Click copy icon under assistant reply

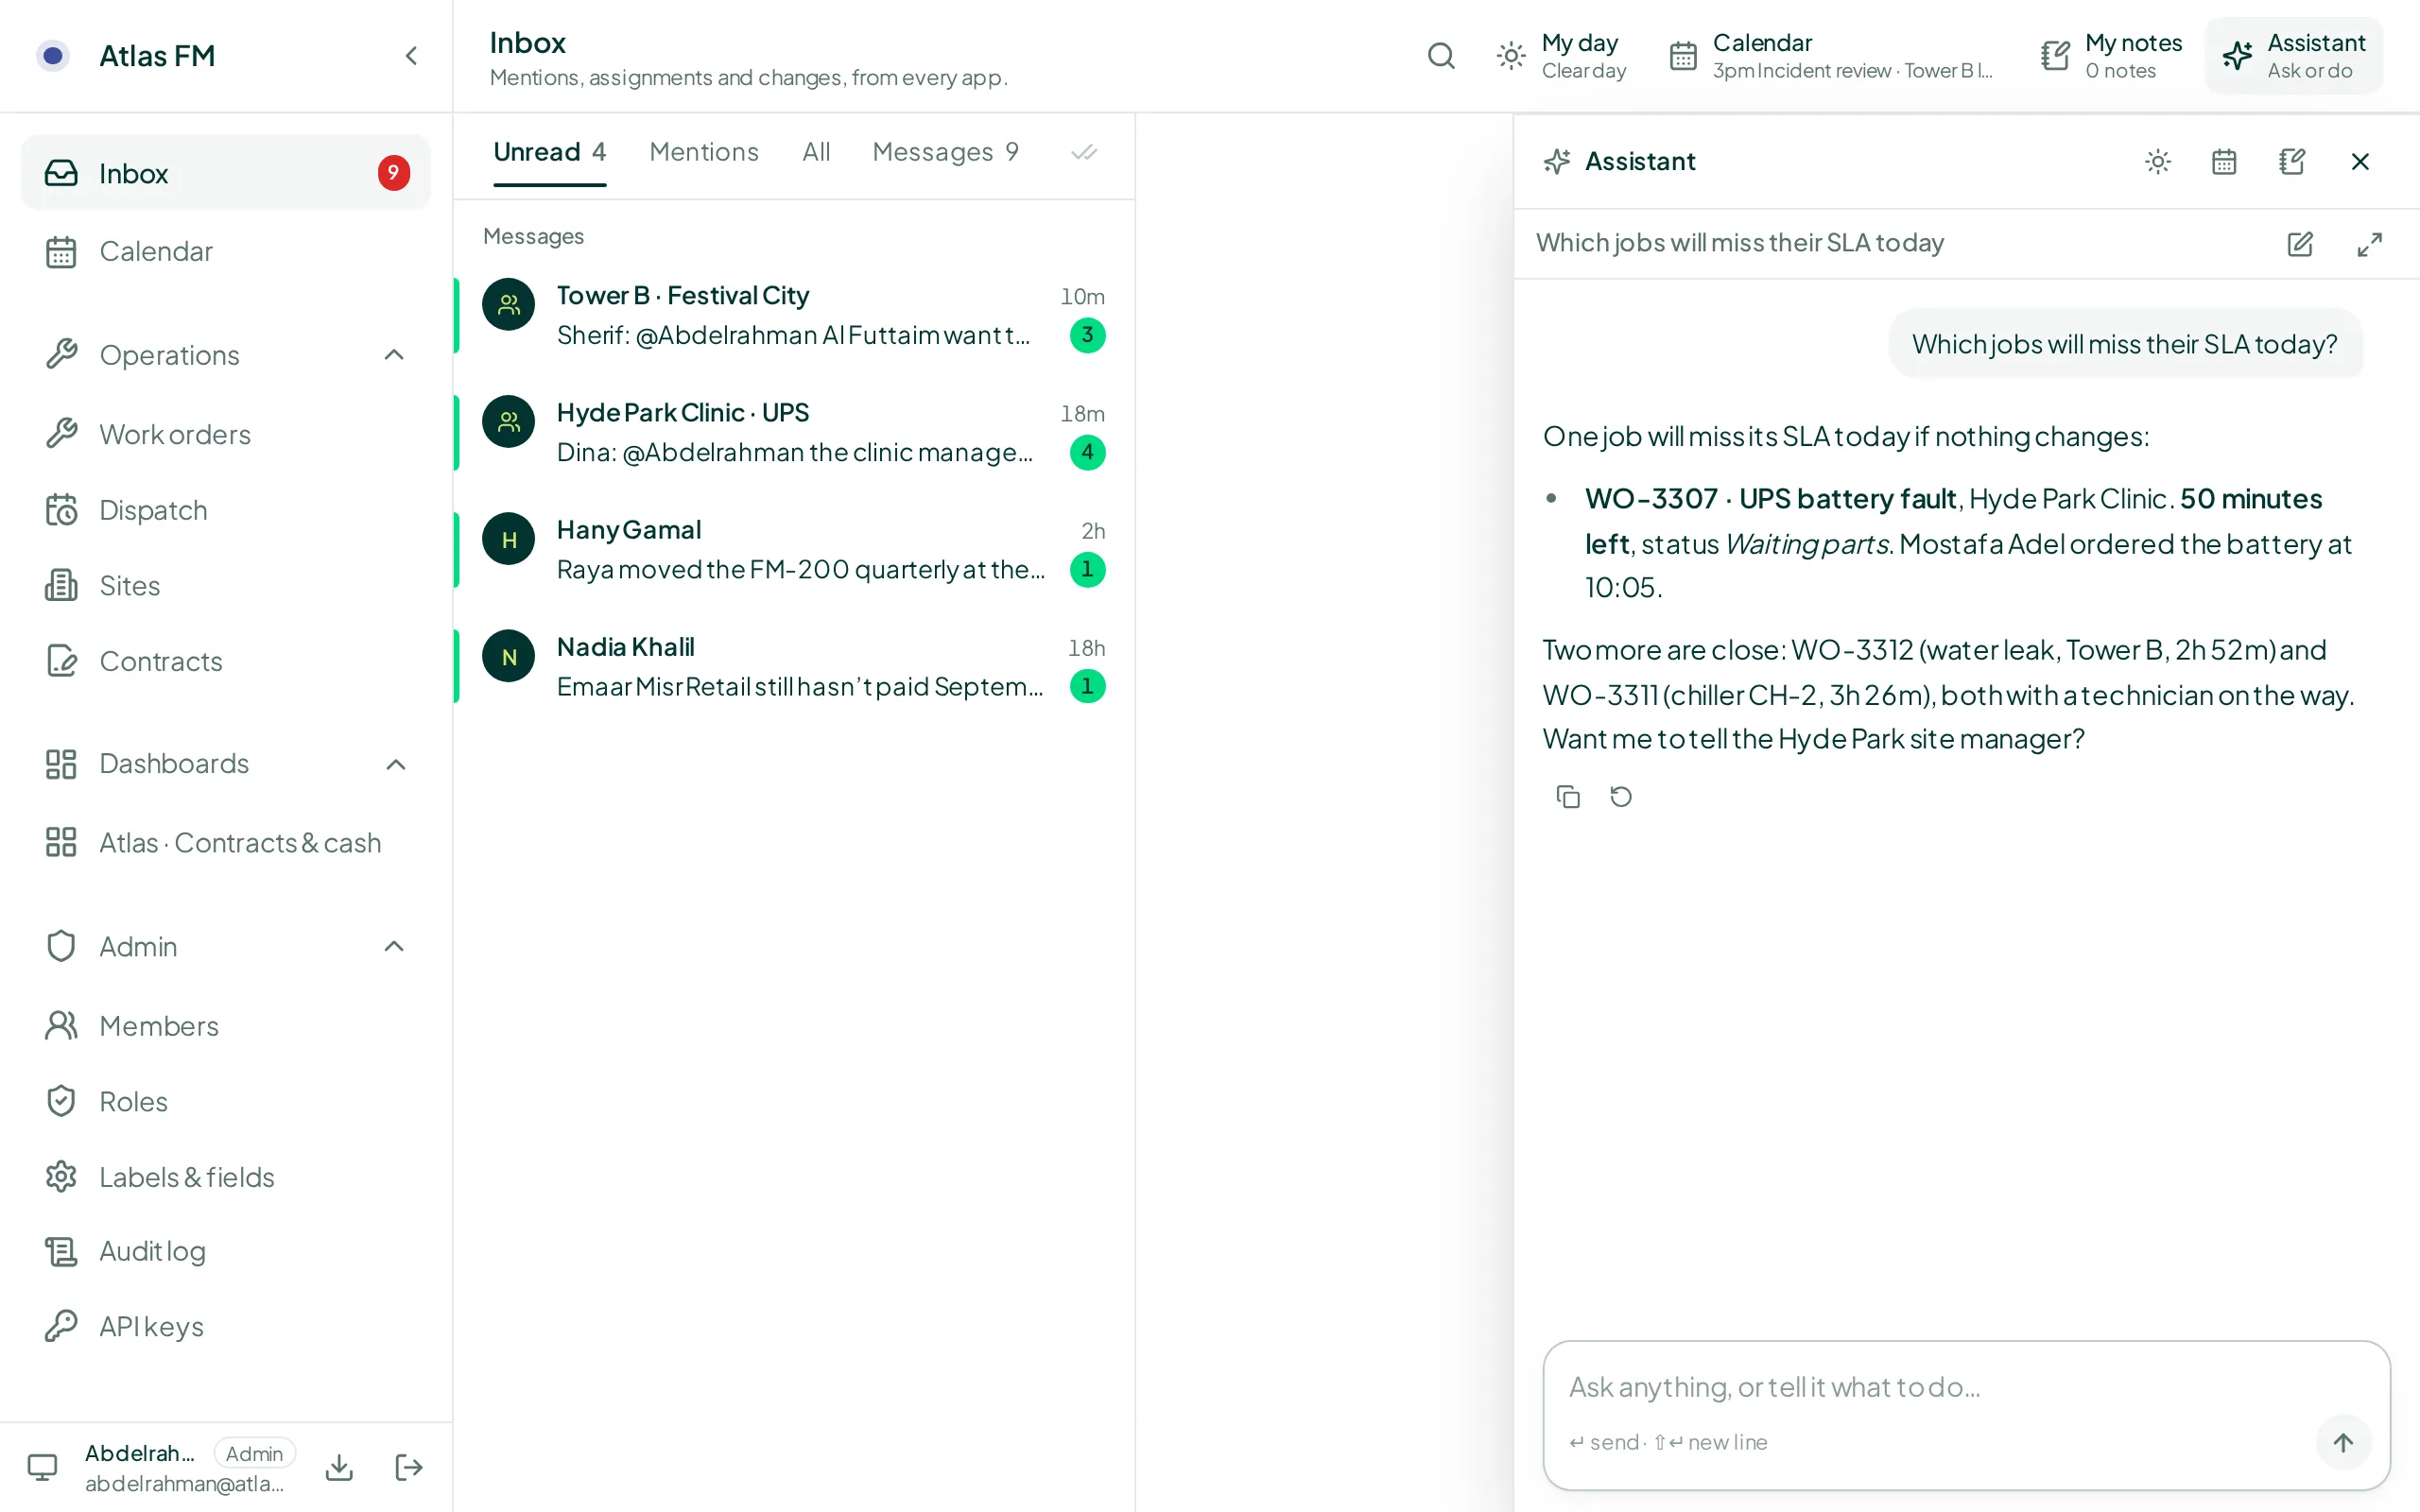1567,797
